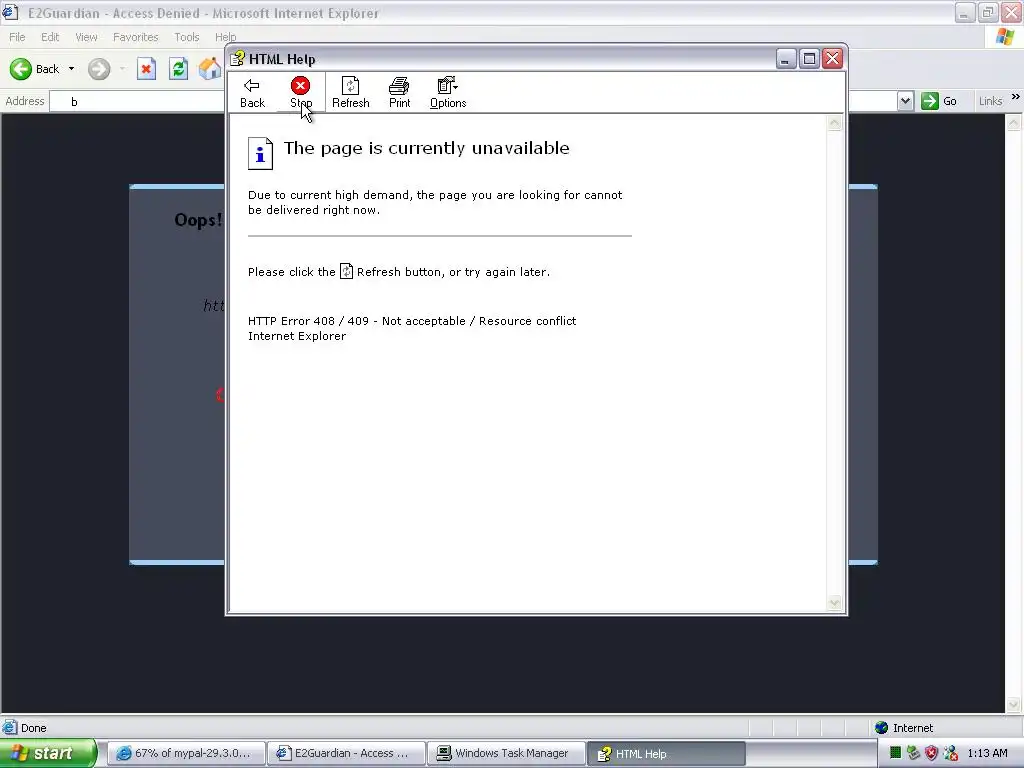Click the Done status bar page icon

click(x=9, y=728)
